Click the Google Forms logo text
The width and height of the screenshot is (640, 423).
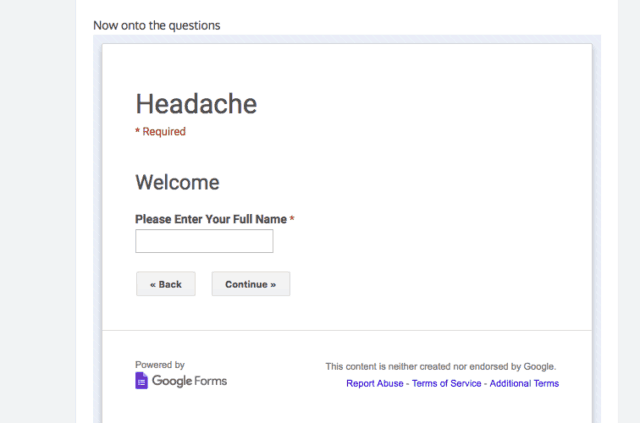coord(189,381)
